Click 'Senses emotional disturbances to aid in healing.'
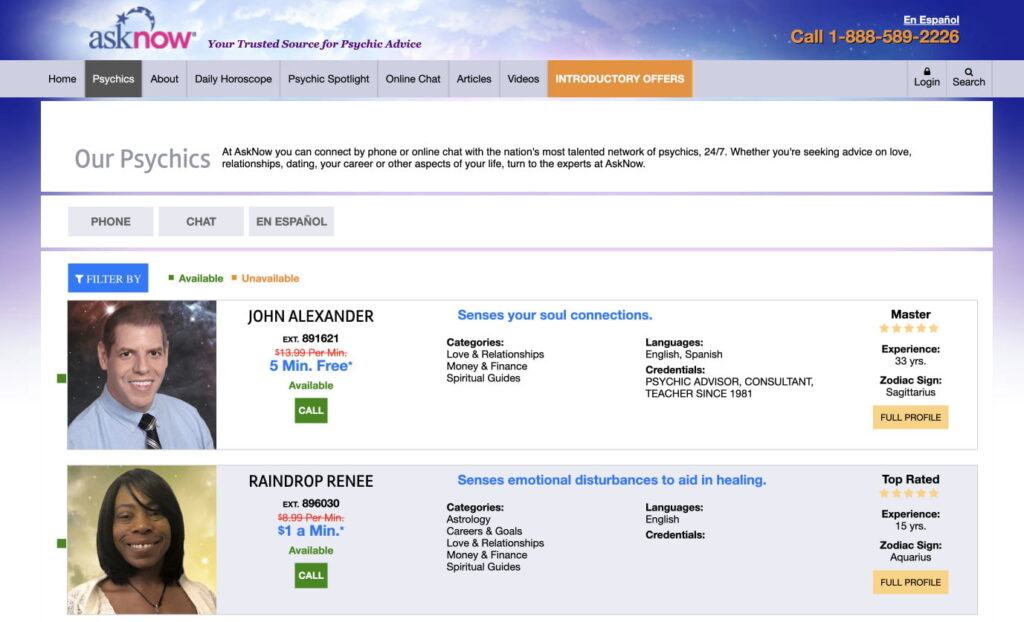The image size is (1024, 622). 611,480
